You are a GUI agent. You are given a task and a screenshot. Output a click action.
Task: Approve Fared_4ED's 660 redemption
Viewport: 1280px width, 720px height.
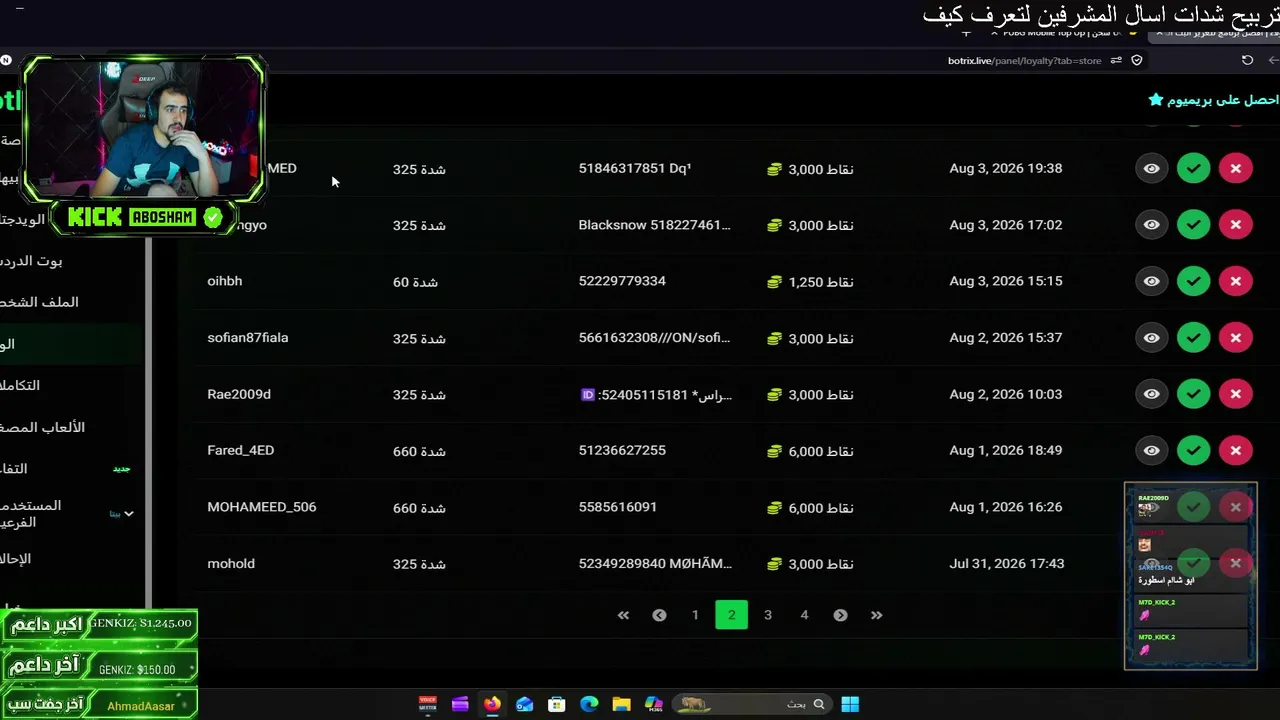[1193, 451]
